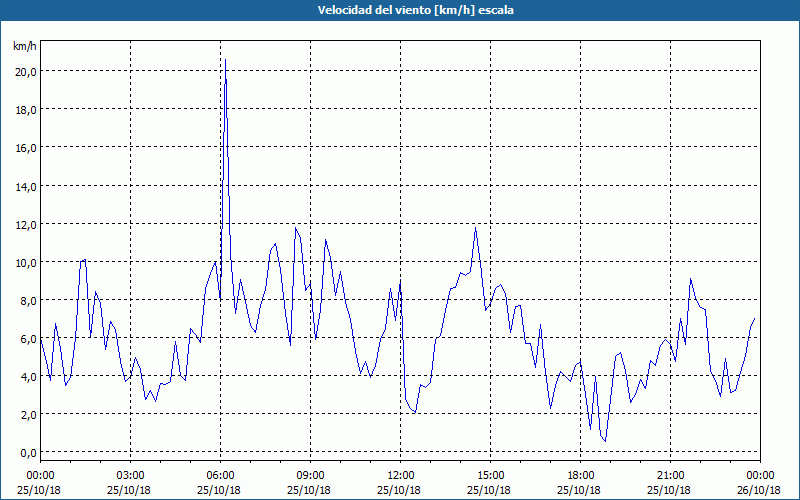Click the '8,0' y-axis value

28,301
